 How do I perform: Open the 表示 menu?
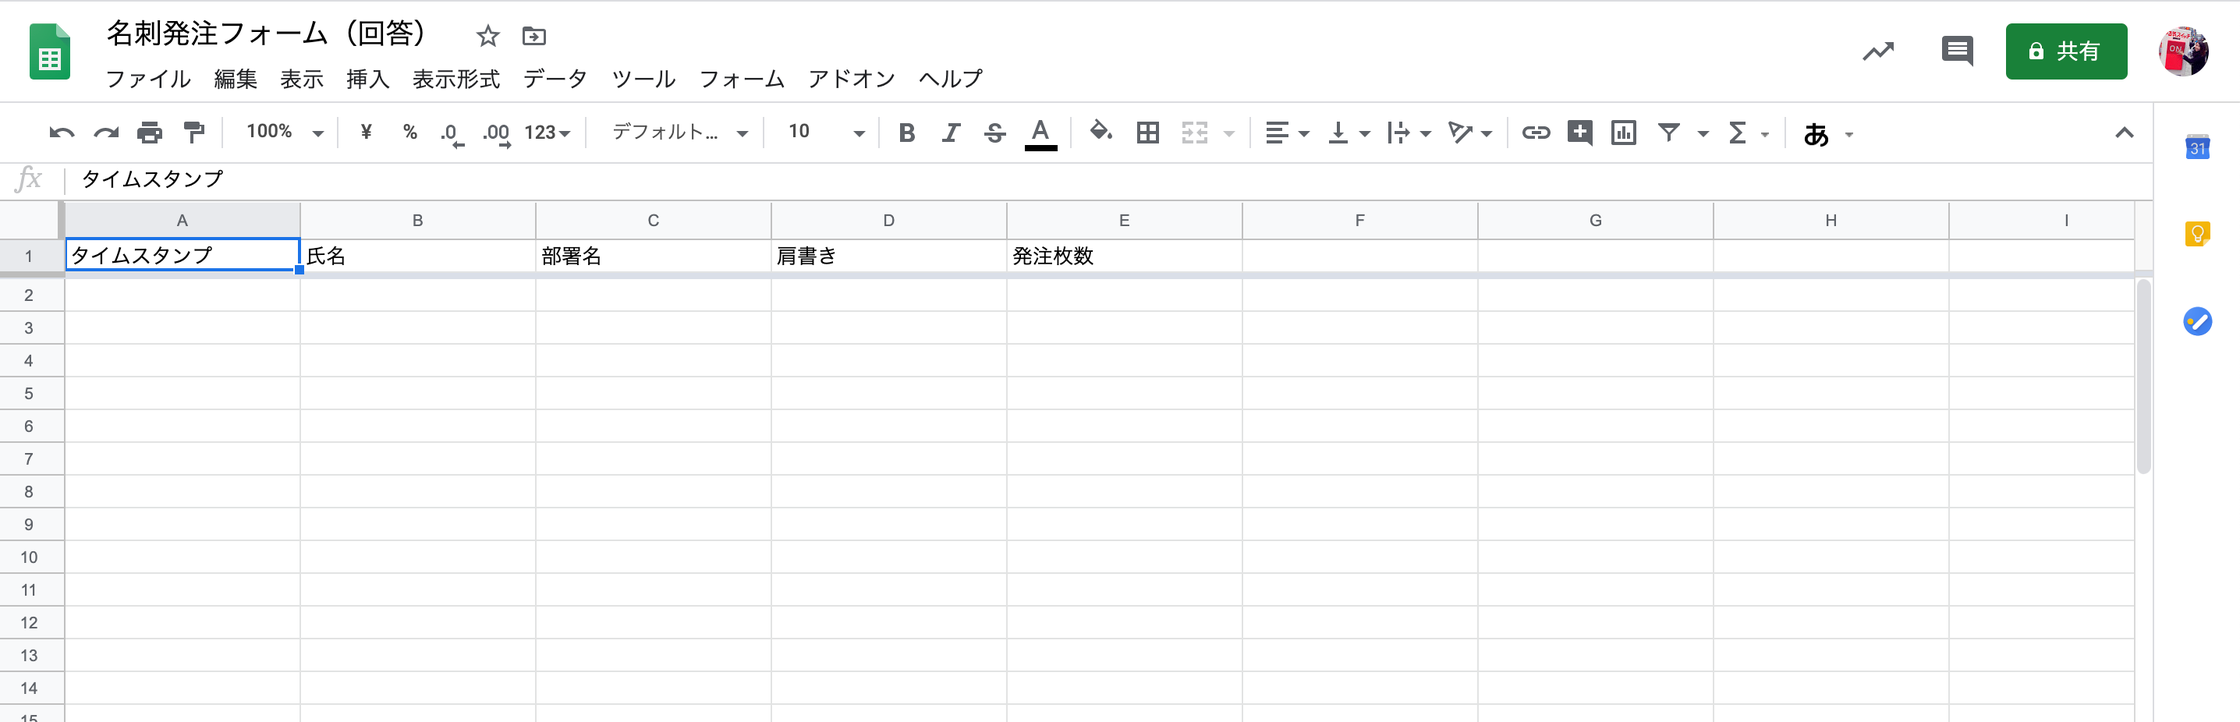point(302,79)
